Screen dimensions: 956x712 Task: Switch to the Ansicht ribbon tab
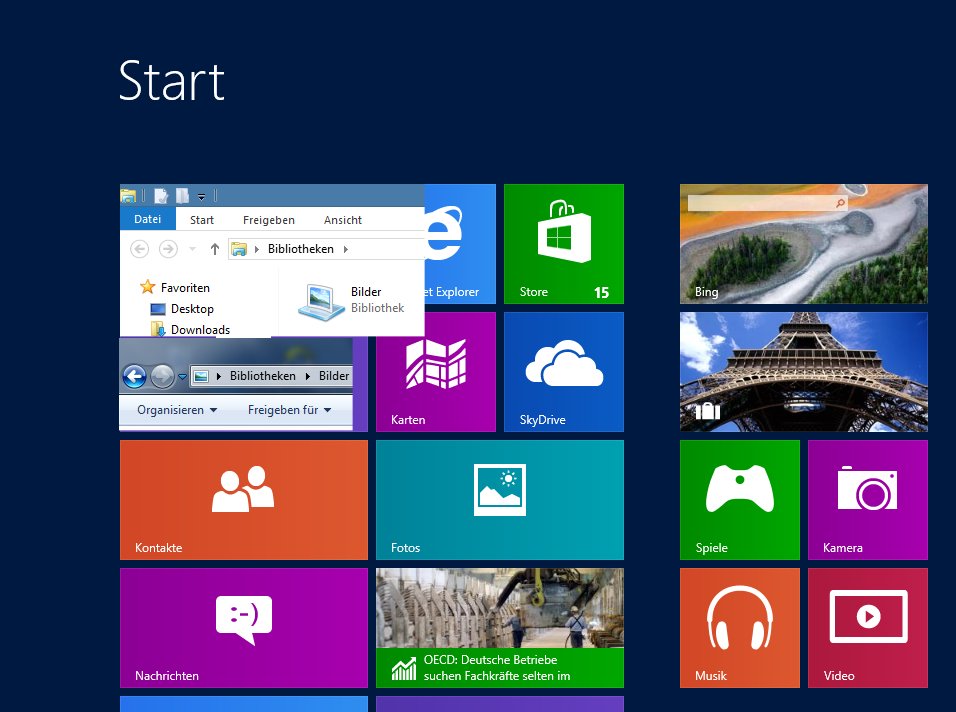pyautogui.click(x=343, y=220)
